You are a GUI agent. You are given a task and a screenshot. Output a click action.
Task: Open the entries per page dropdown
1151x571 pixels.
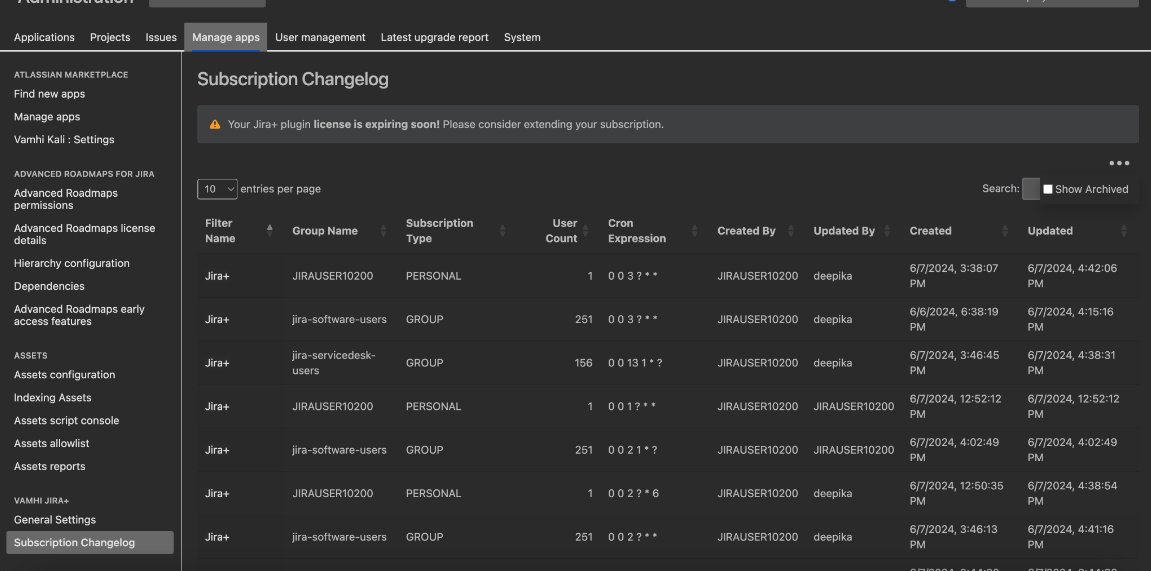(217, 189)
